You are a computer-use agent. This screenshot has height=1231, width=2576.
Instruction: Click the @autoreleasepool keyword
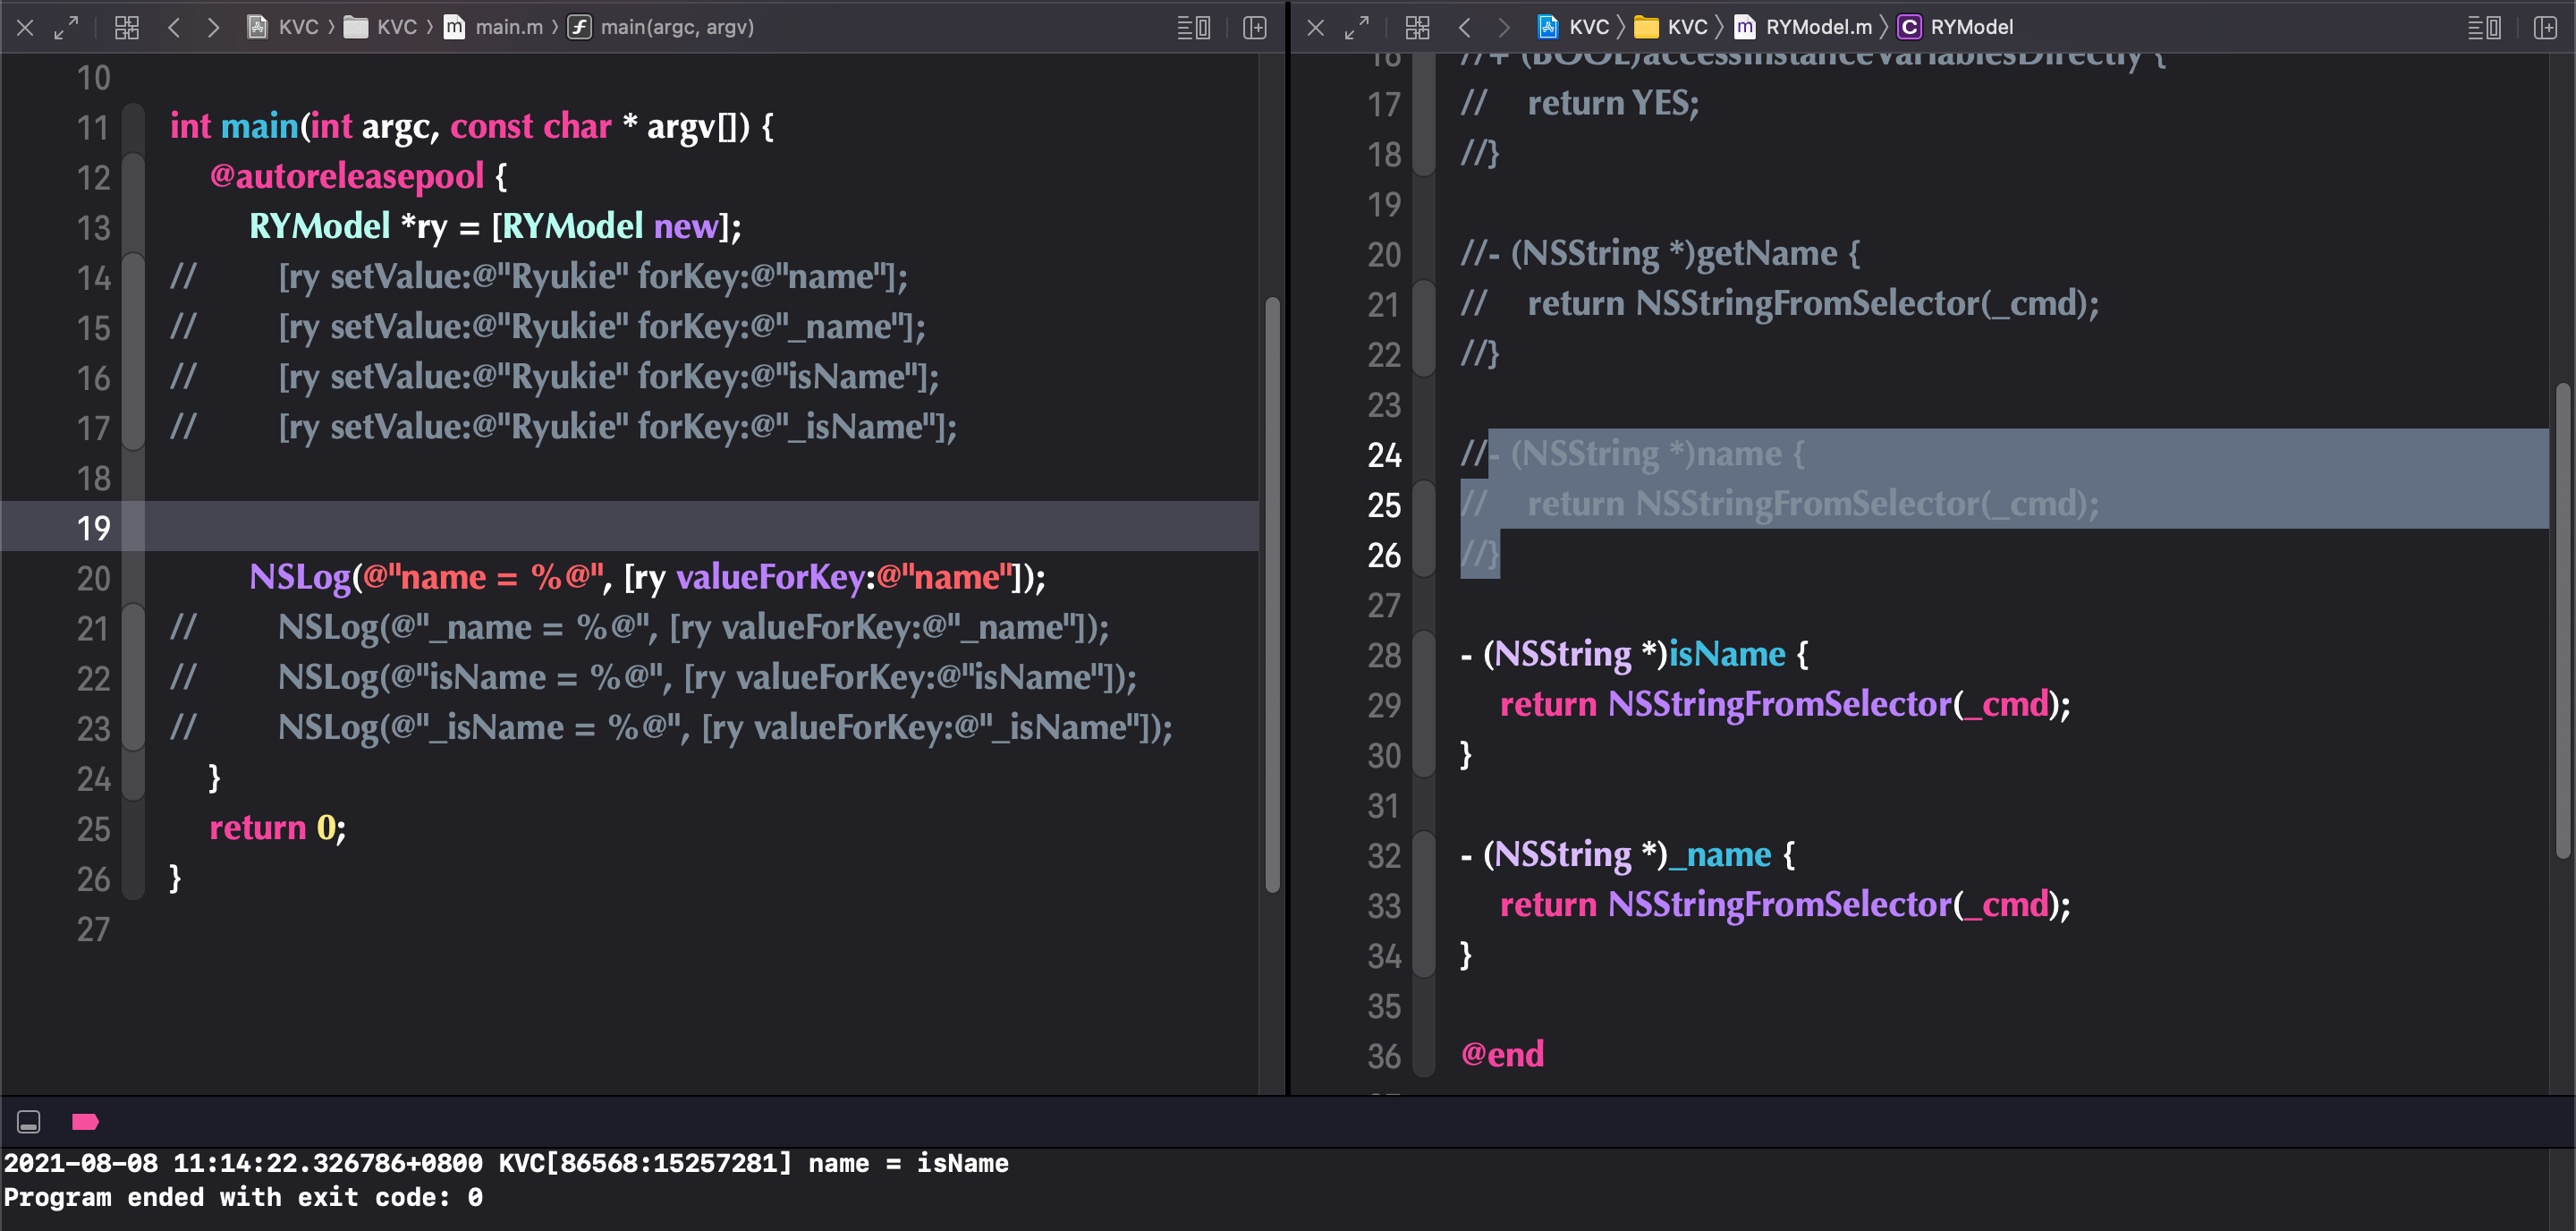347,176
